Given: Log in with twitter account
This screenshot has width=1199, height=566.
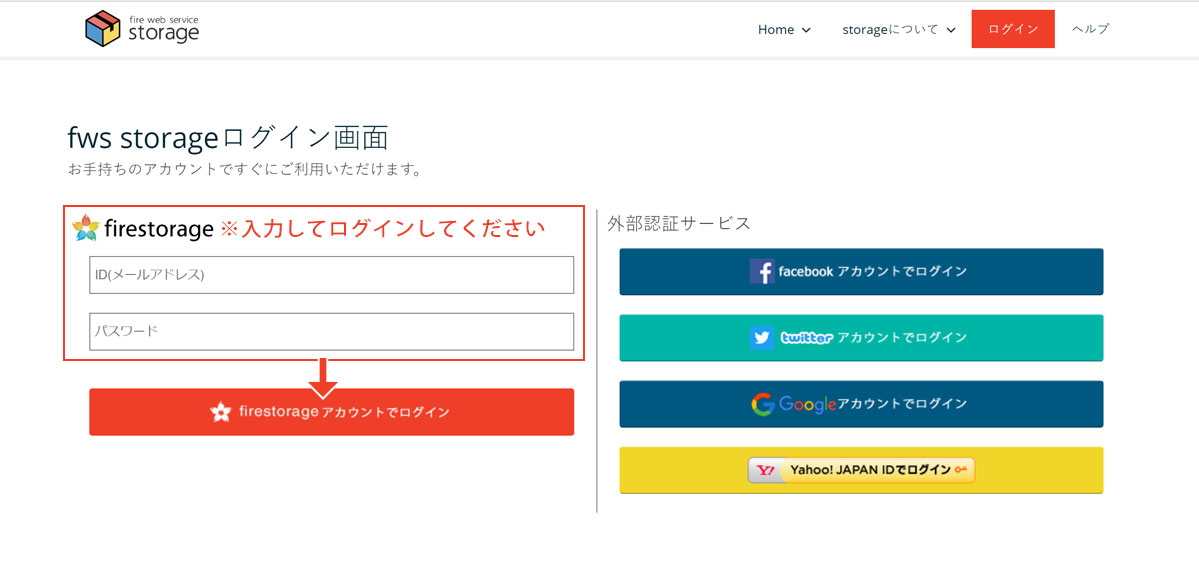Looking at the screenshot, I should [861, 337].
